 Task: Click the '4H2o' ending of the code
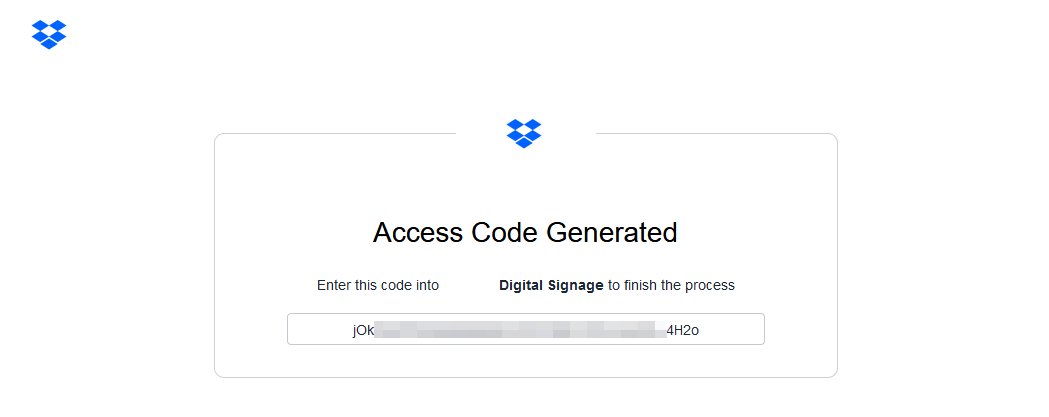coord(682,330)
